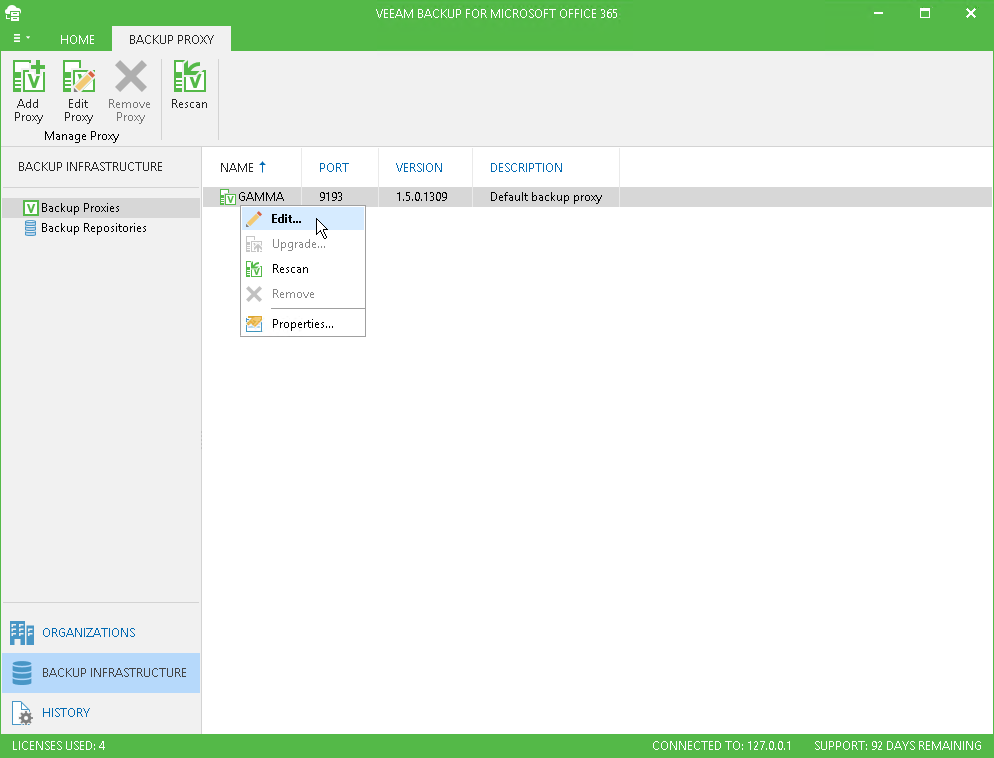The height and width of the screenshot is (758, 994).
Task: Click the icon beside Properties...
Action: [254, 324]
